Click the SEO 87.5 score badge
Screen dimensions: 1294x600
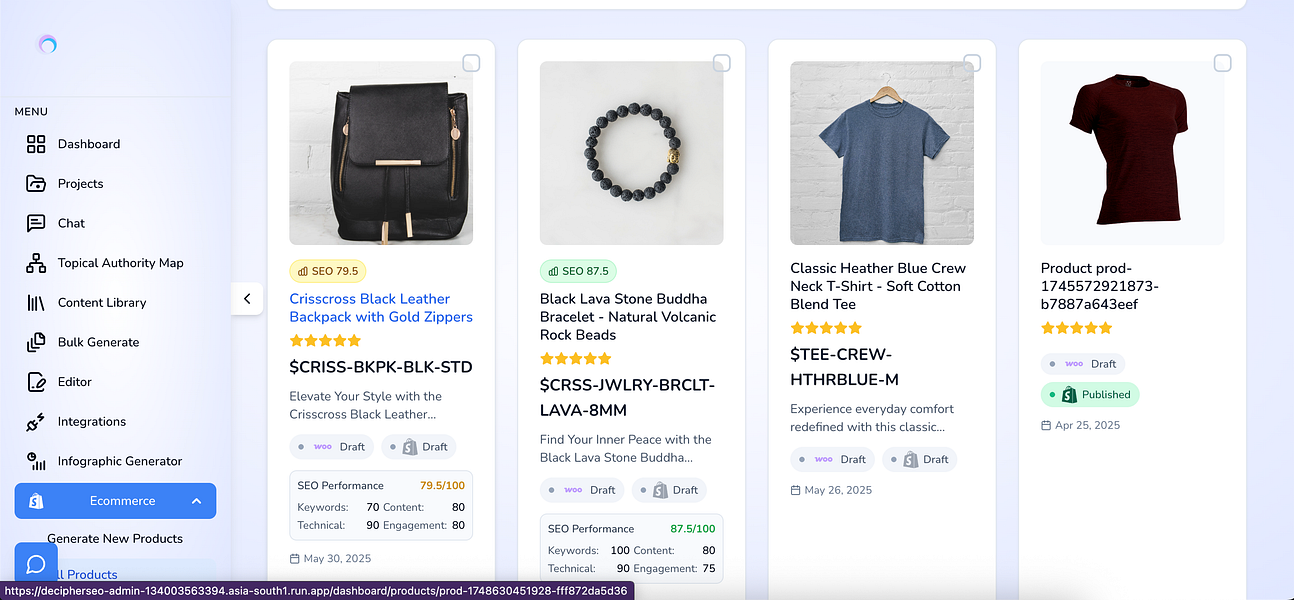579,271
